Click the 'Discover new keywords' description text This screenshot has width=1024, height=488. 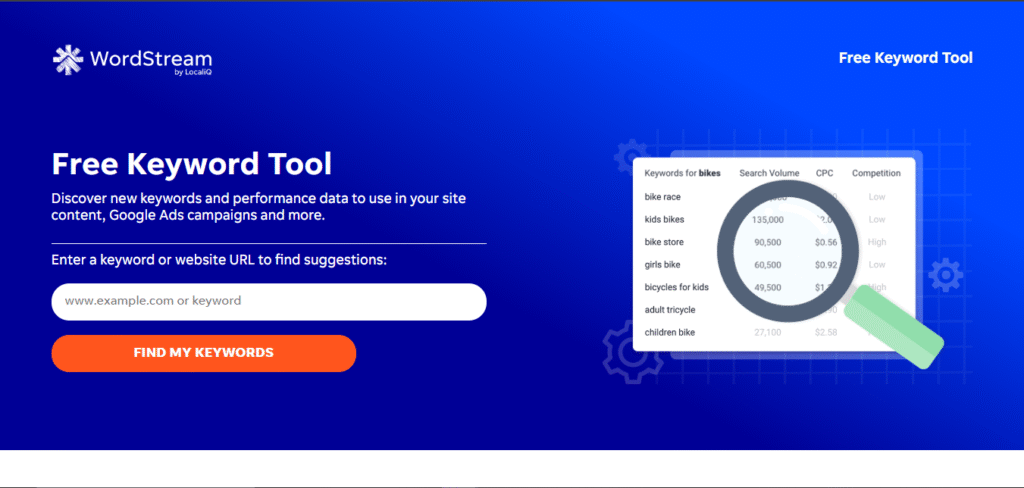[x=259, y=206]
